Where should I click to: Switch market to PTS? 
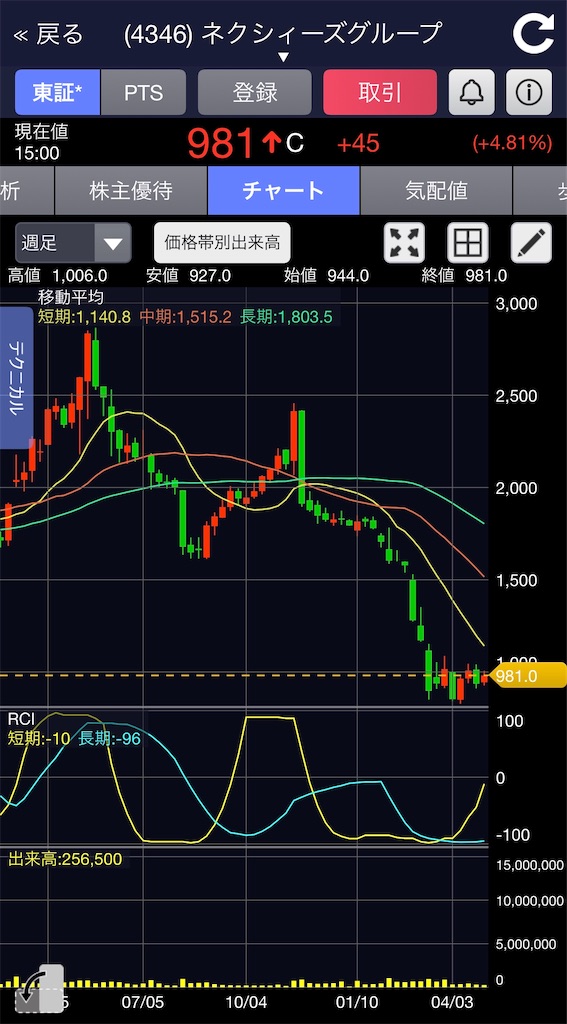(x=144, y=93)
